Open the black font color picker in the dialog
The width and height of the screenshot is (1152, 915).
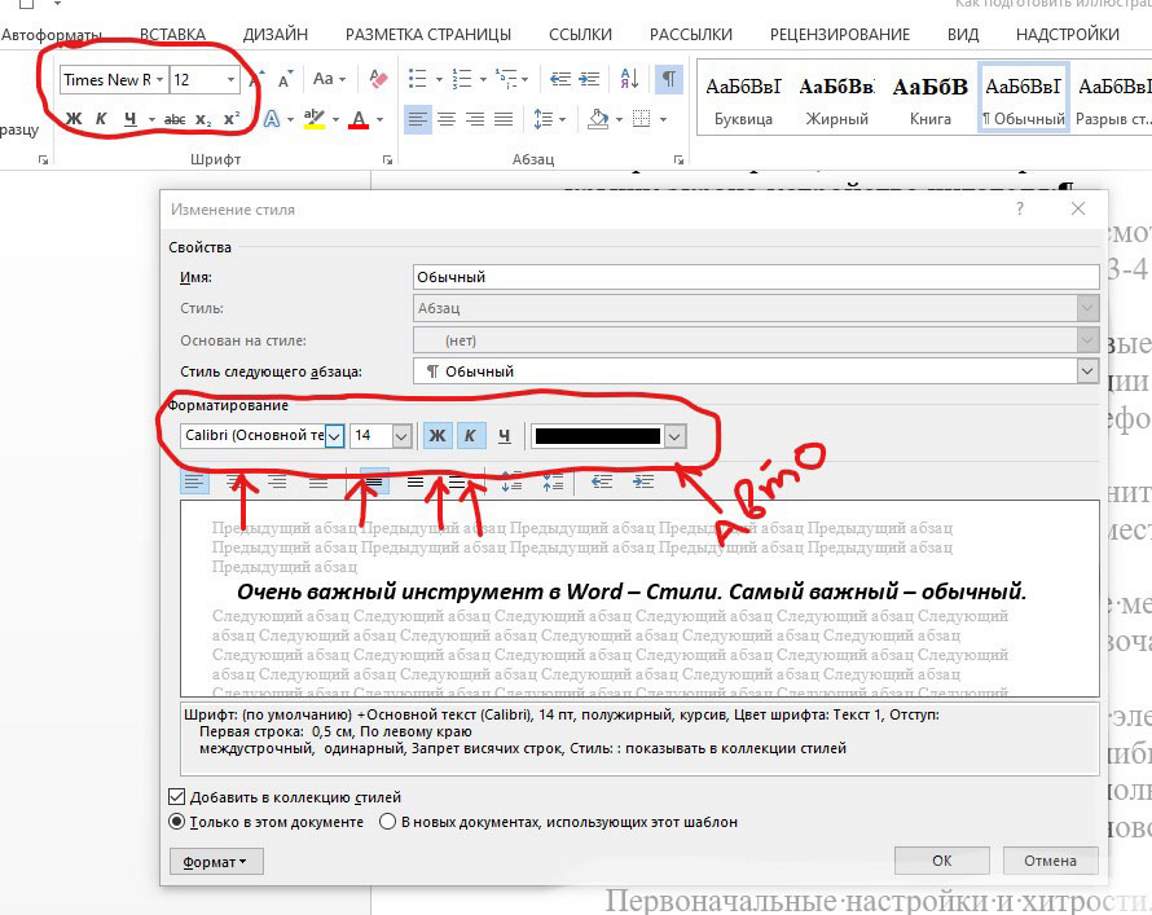coord(675,436)
